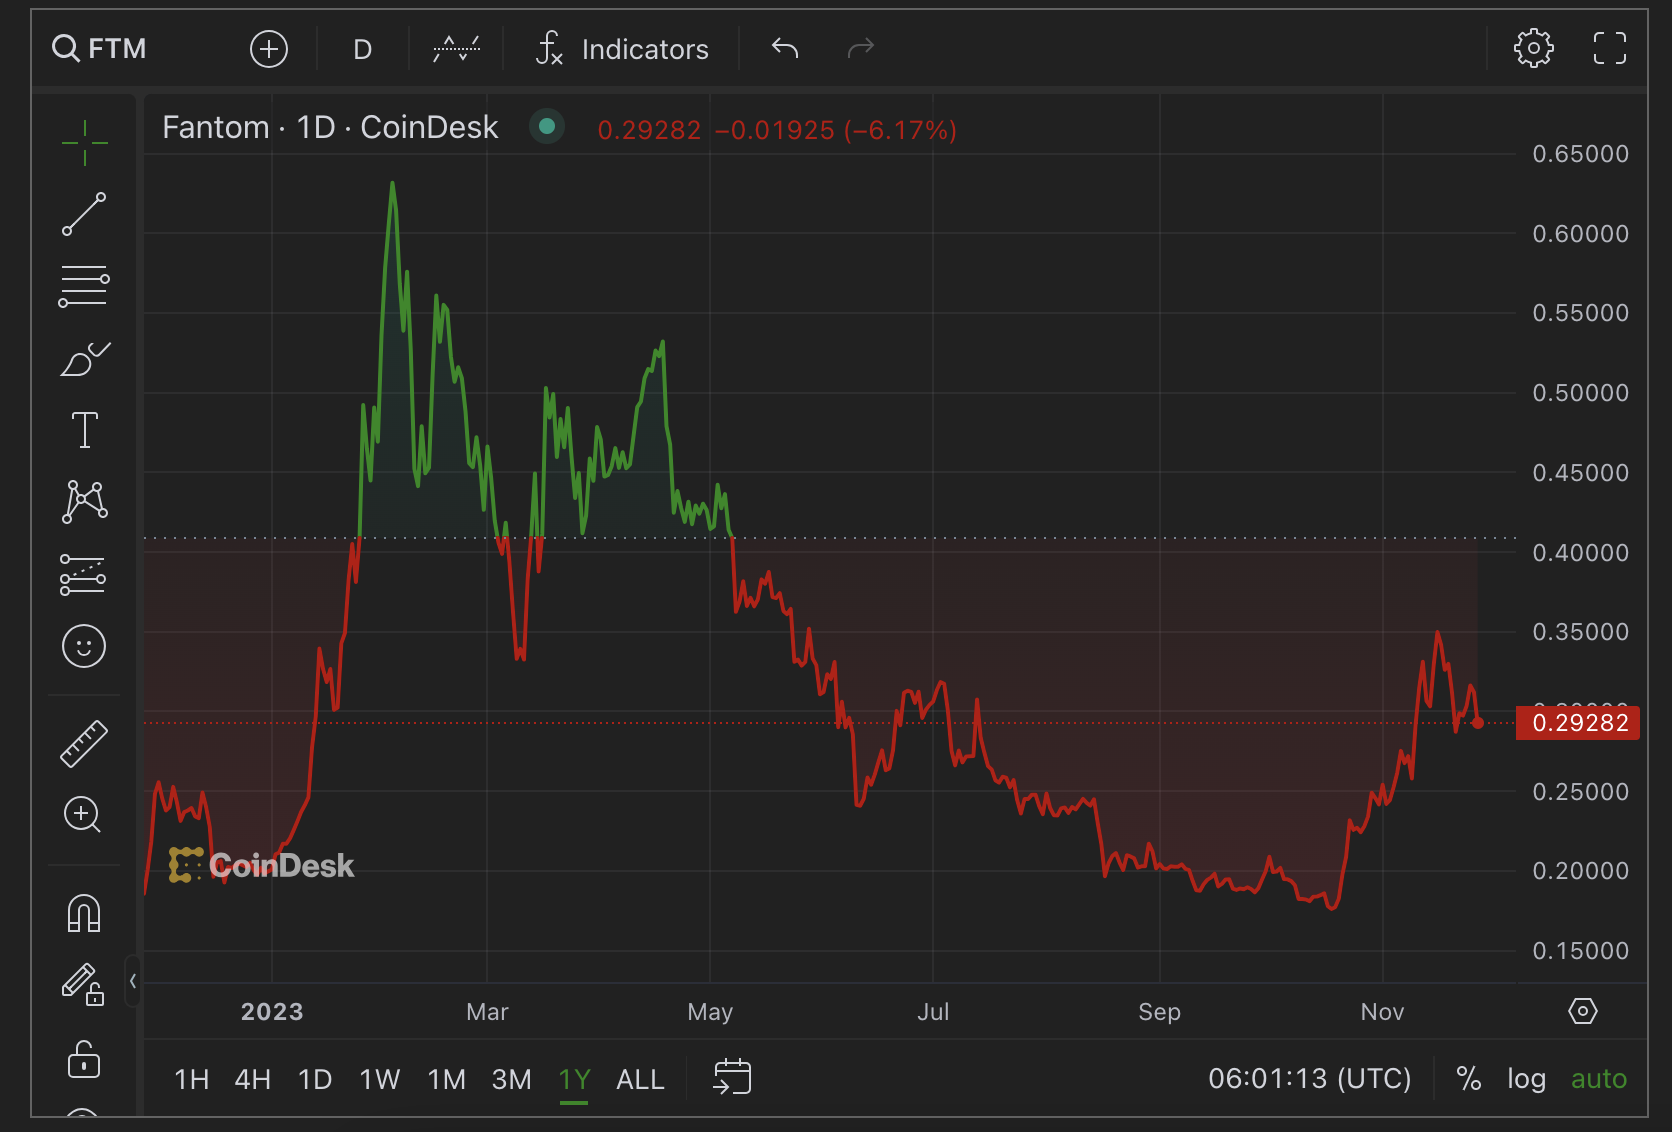Click the FTM symbol search

(99, 48)
